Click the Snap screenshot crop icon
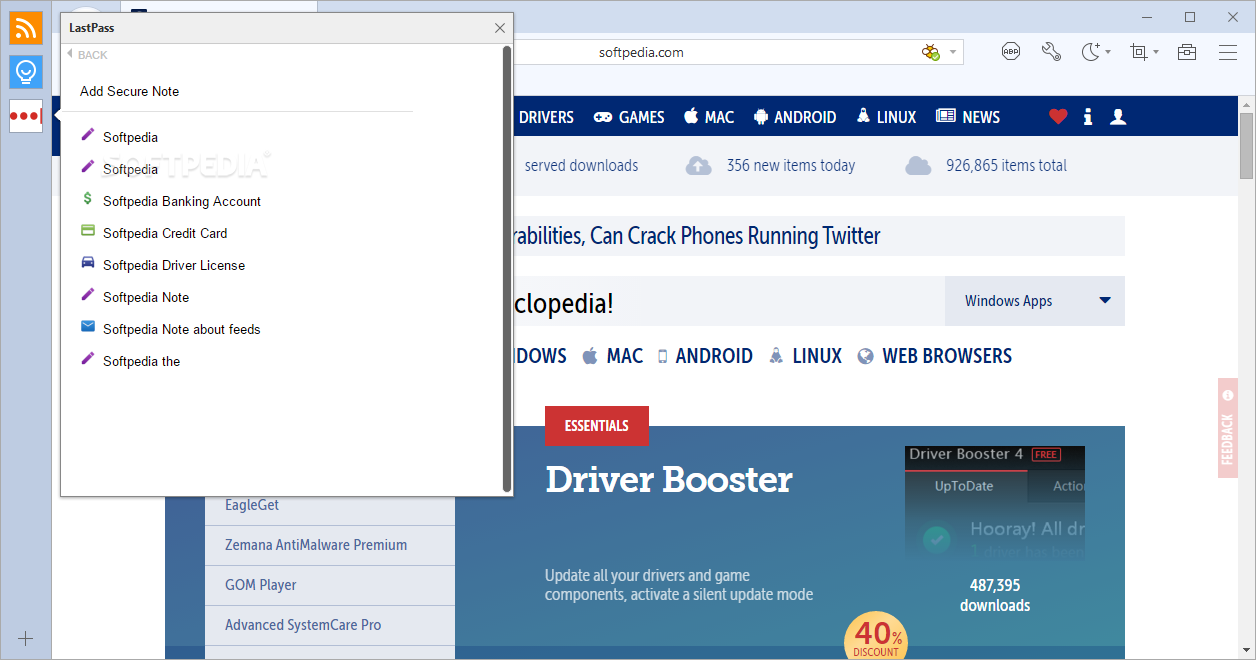 pos(1139,52)
